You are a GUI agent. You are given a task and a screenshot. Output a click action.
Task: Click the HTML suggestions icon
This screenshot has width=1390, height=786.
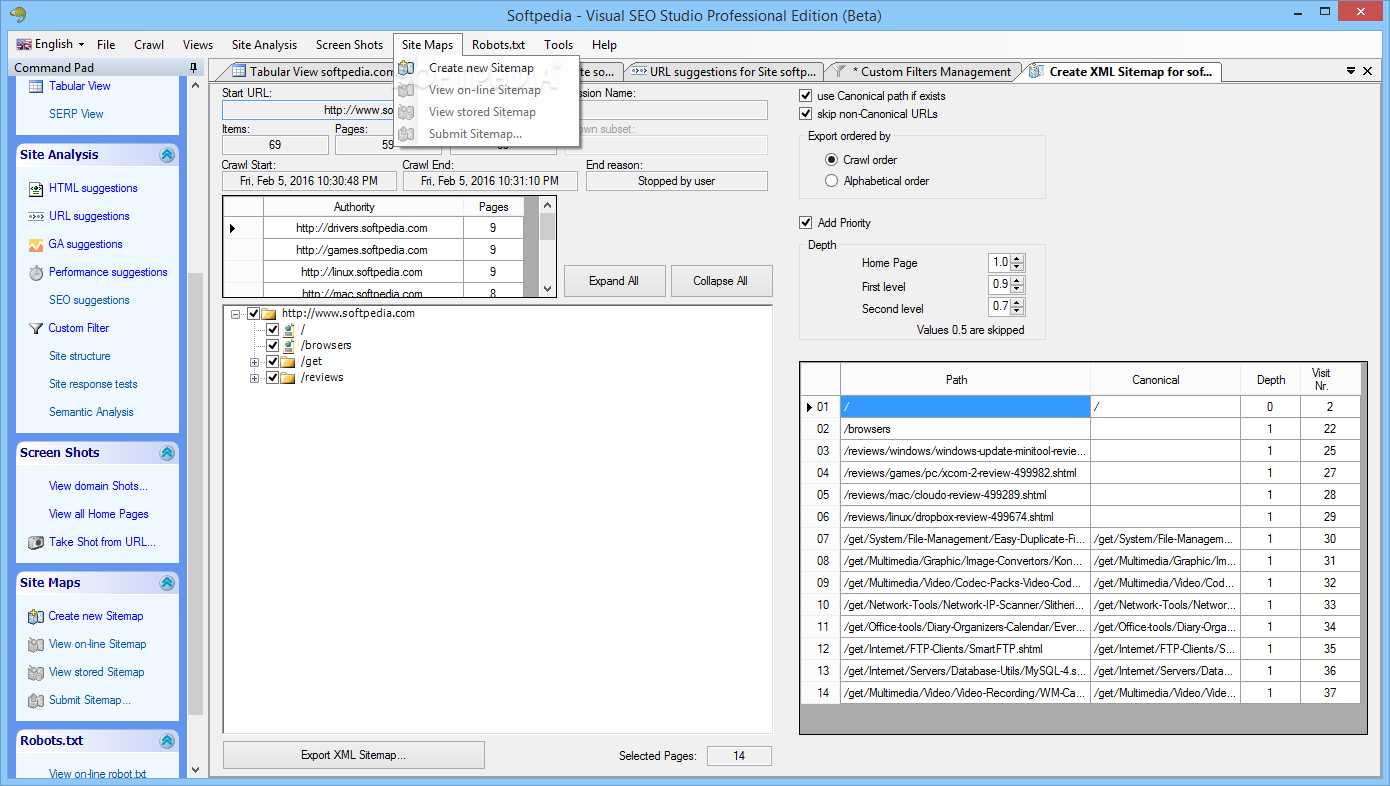click(35, 188)
